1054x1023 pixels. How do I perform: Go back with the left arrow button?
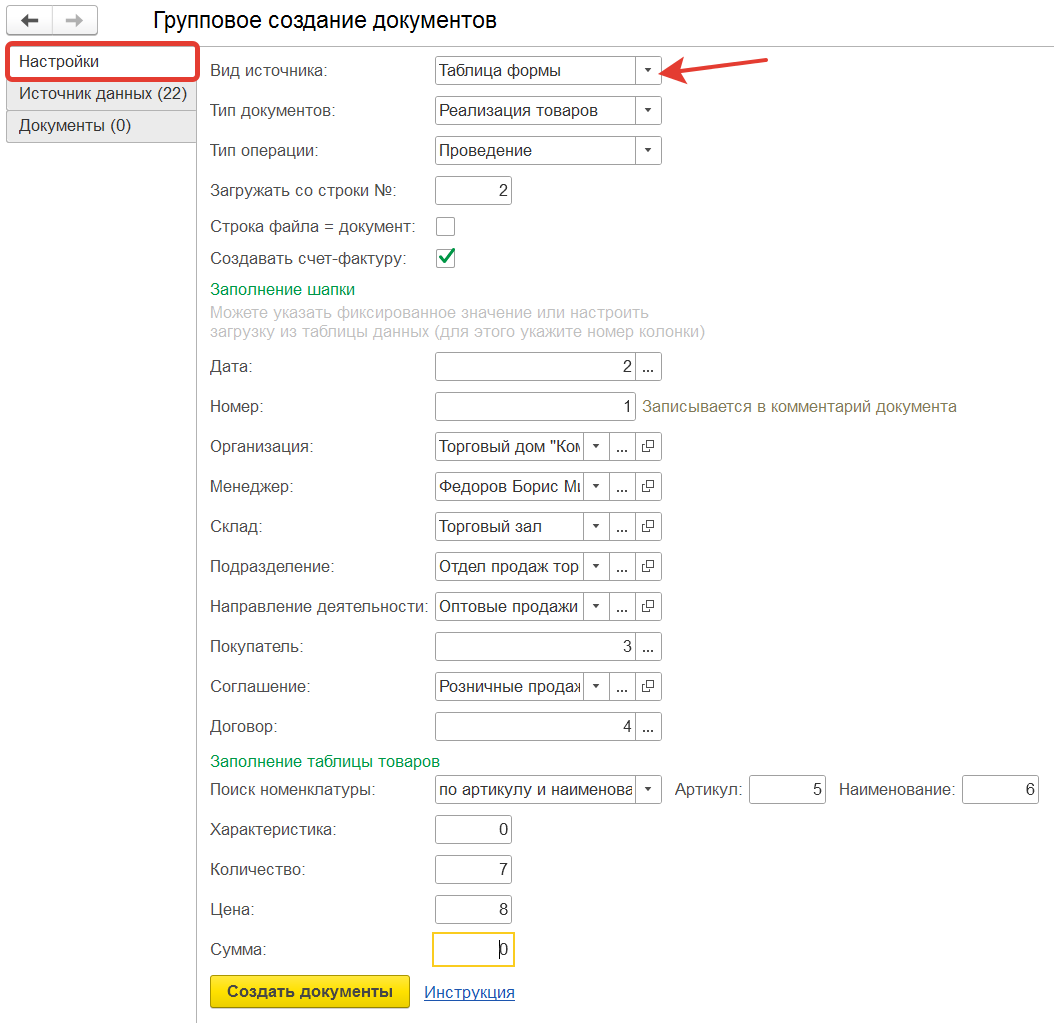point(30,20)
